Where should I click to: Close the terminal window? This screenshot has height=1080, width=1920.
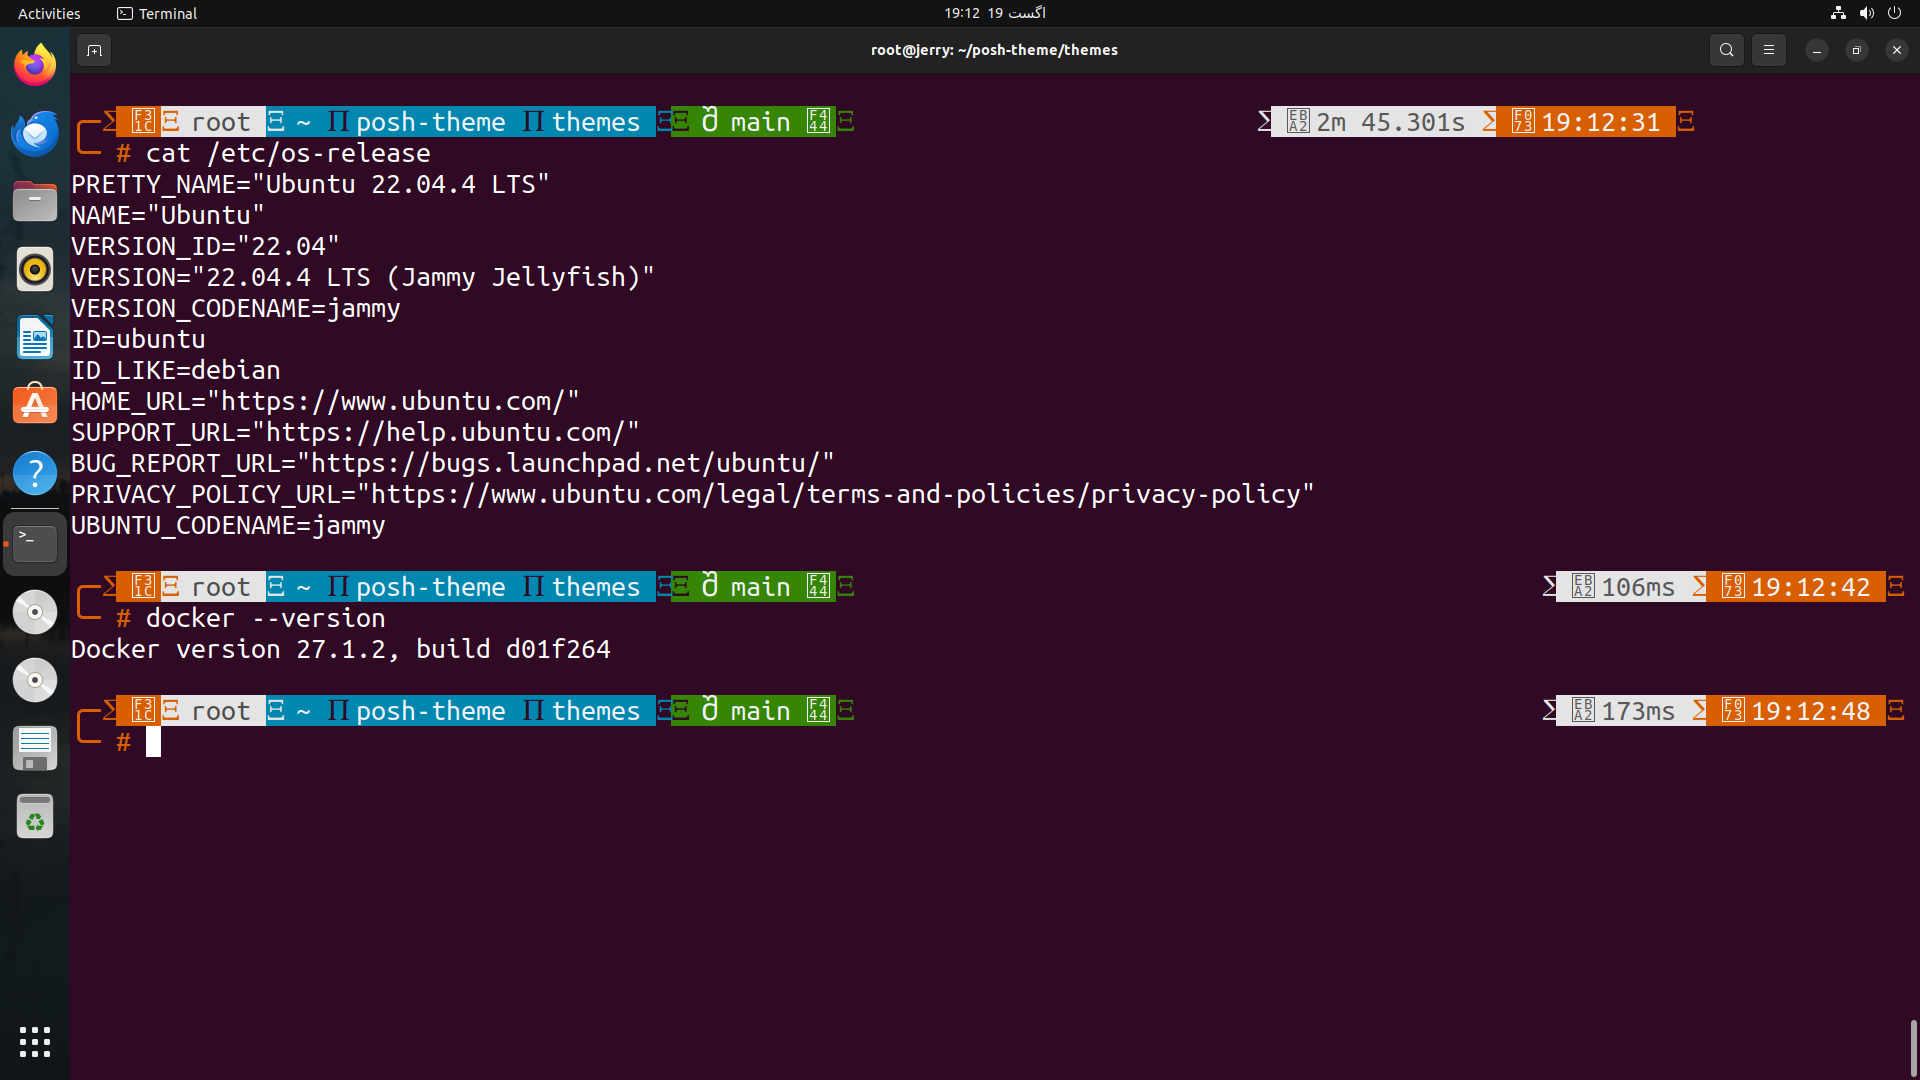pos(1896,50)
